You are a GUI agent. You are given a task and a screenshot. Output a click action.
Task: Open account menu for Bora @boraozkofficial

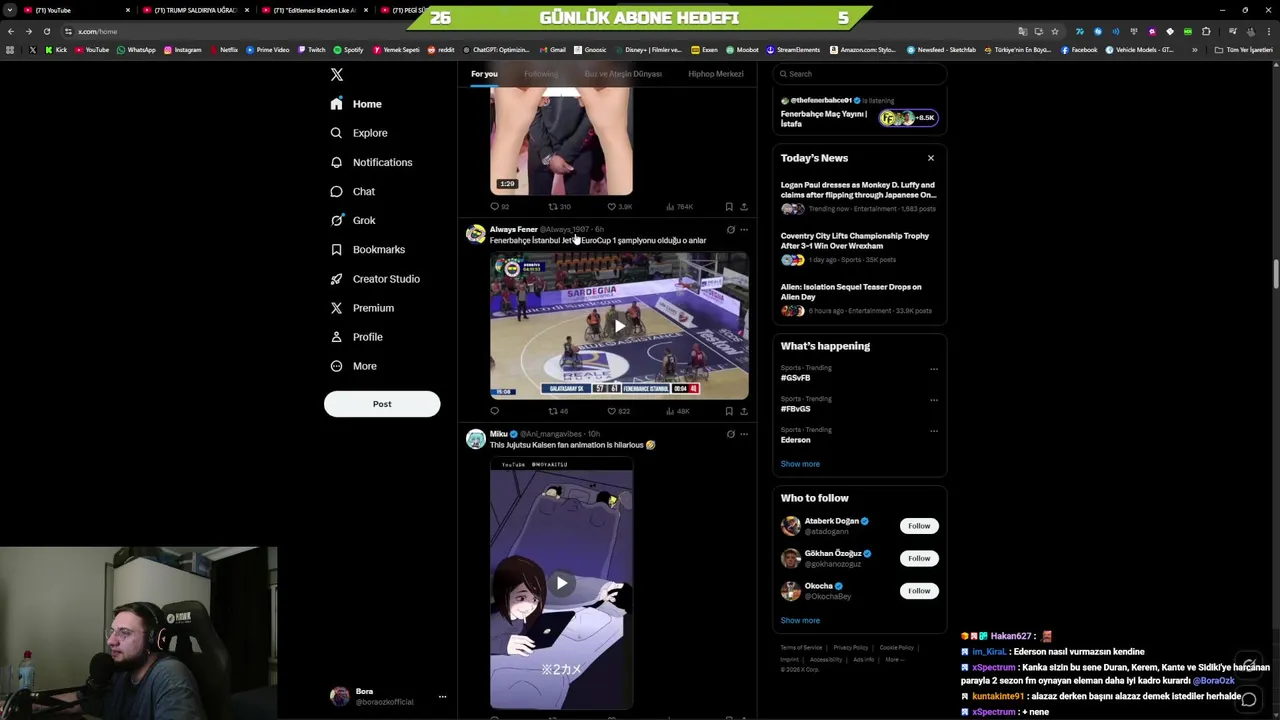442,697
